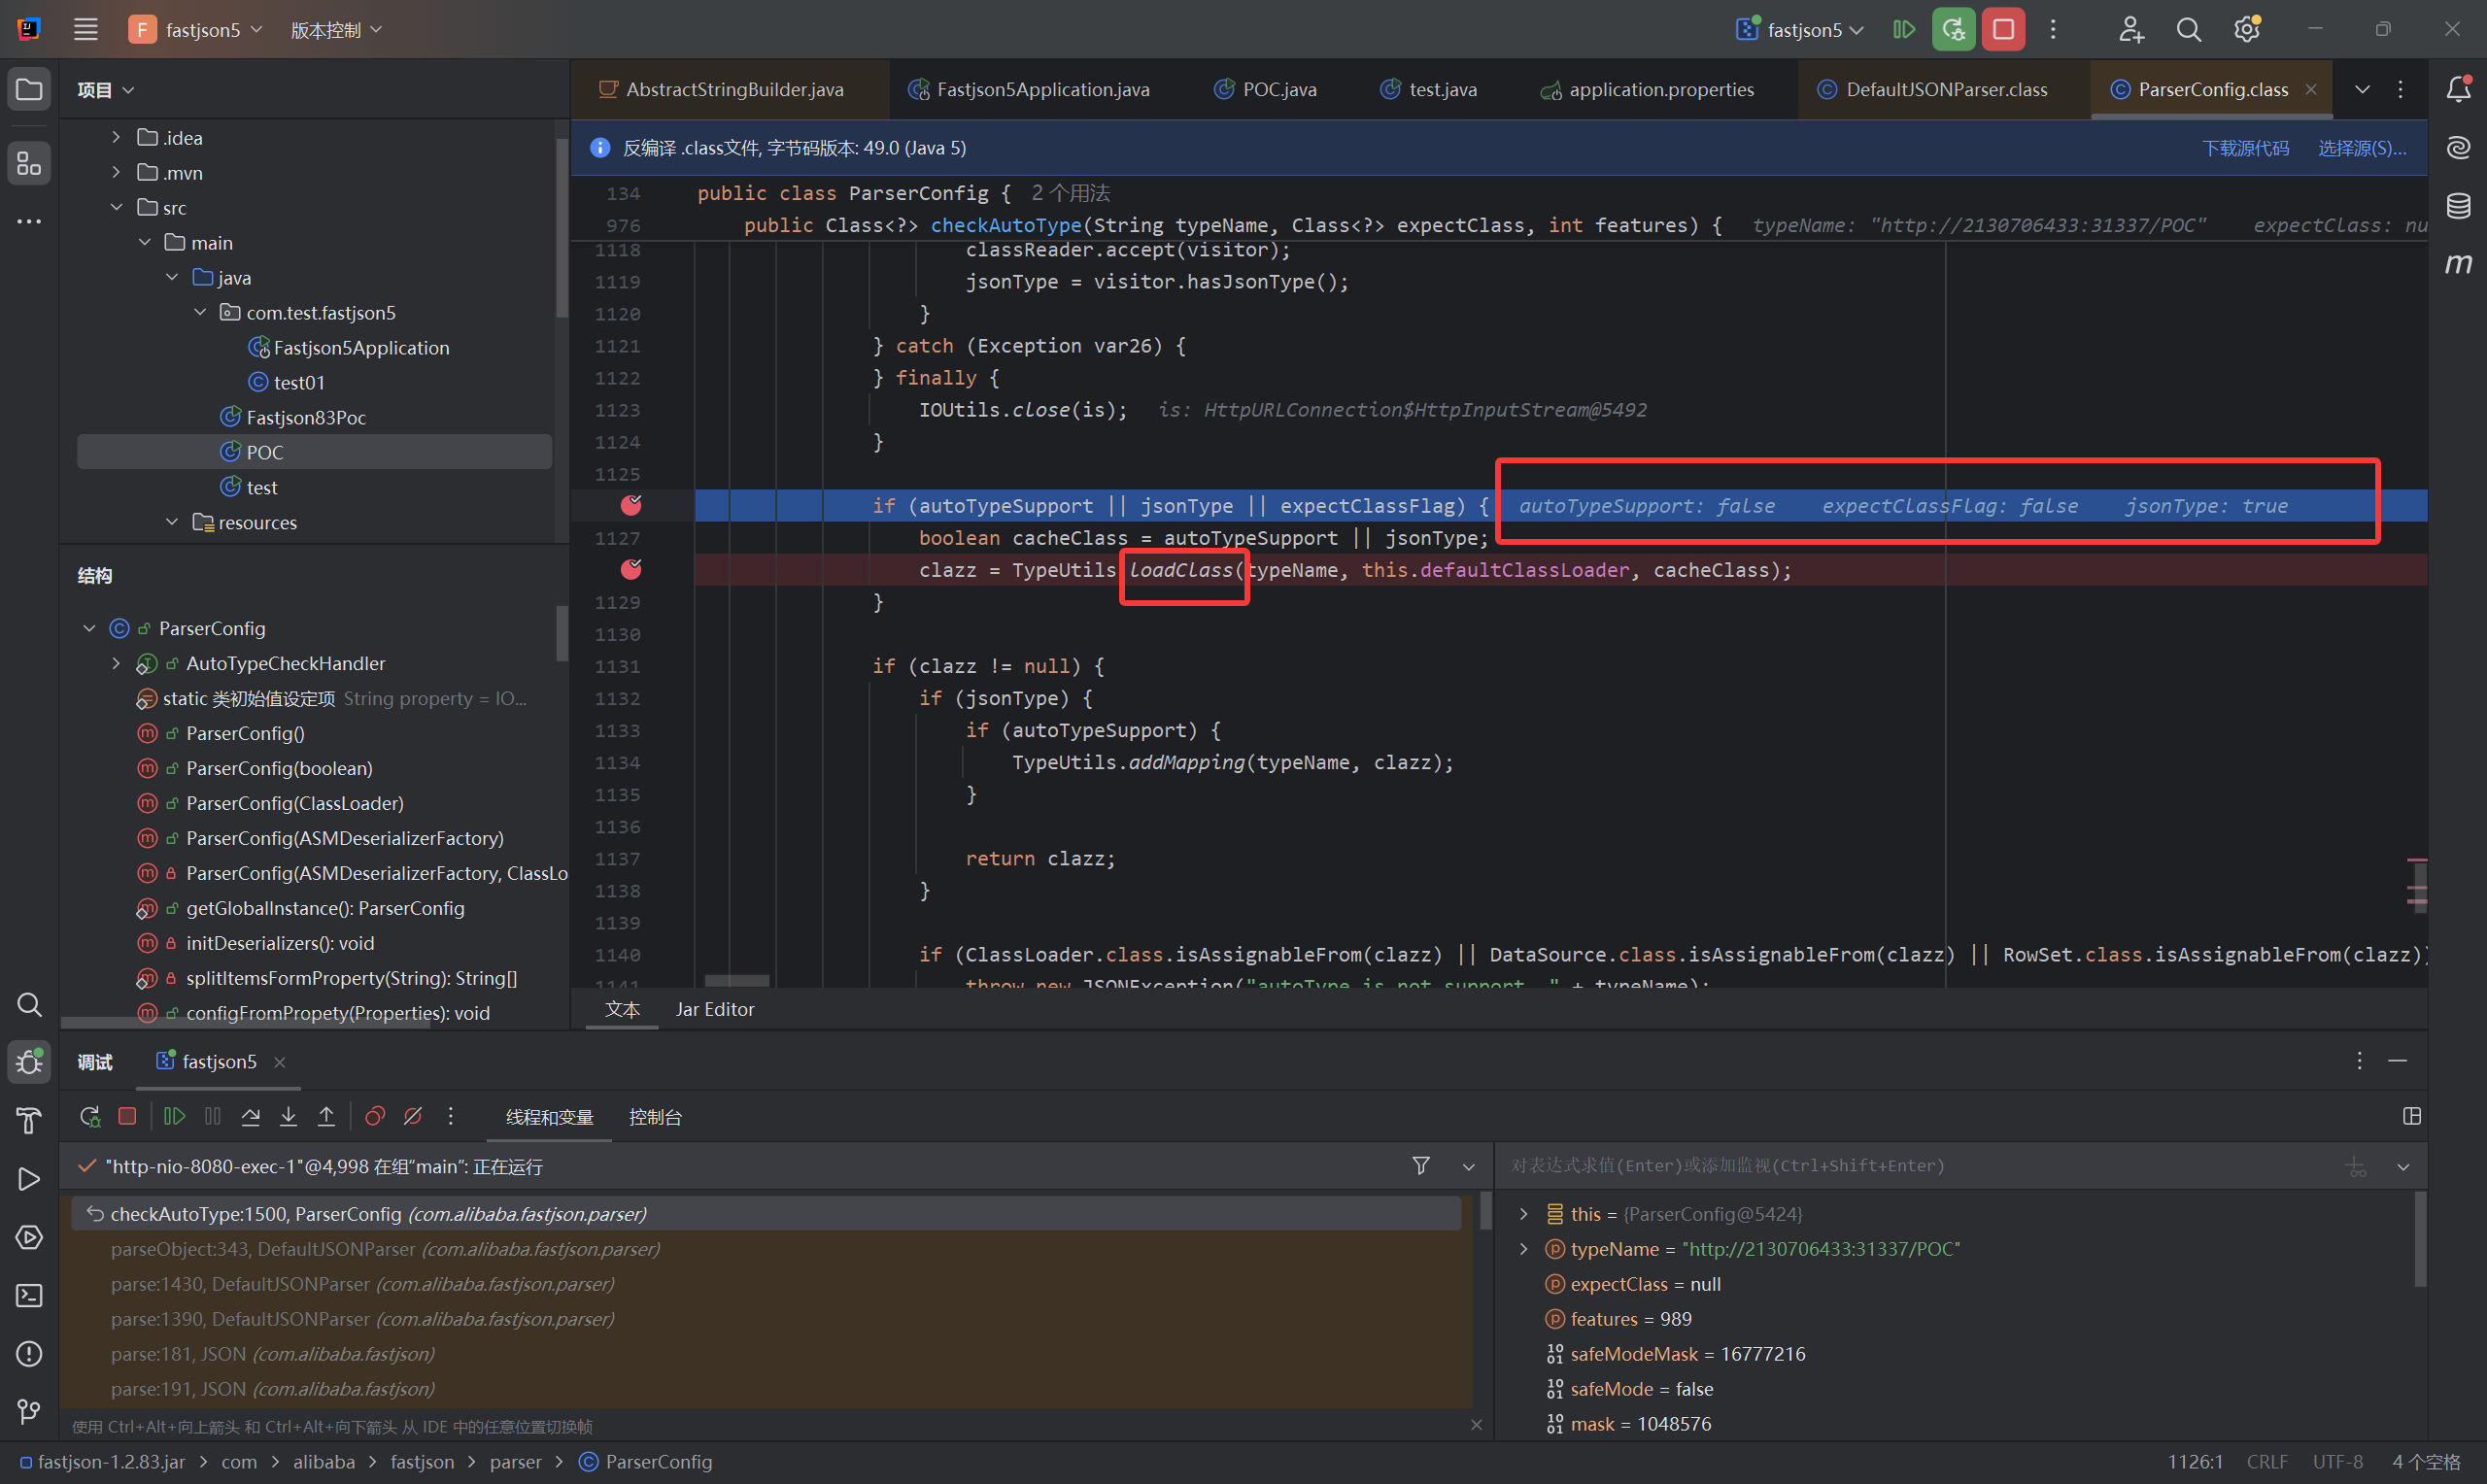Expand the .idea folder

point(116,137)
